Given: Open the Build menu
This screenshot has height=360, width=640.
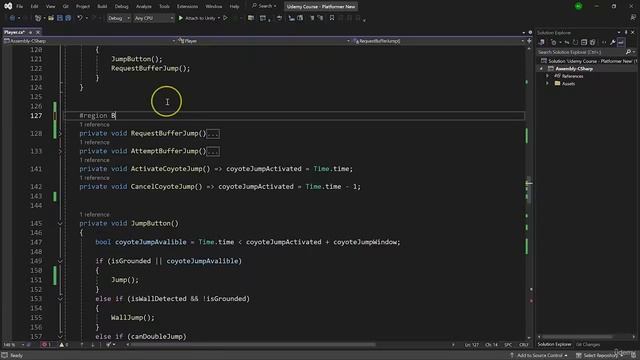Looking at the screenshot, I should pos(102,6).
